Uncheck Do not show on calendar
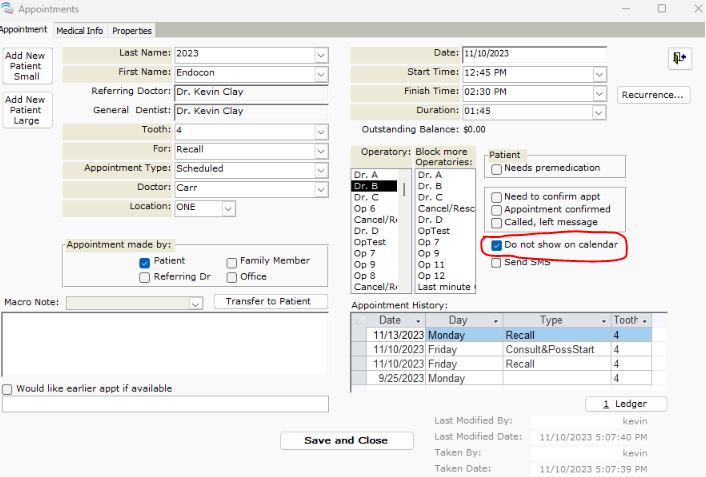Viewport: 706px width, 477px height. click(497, 245)
